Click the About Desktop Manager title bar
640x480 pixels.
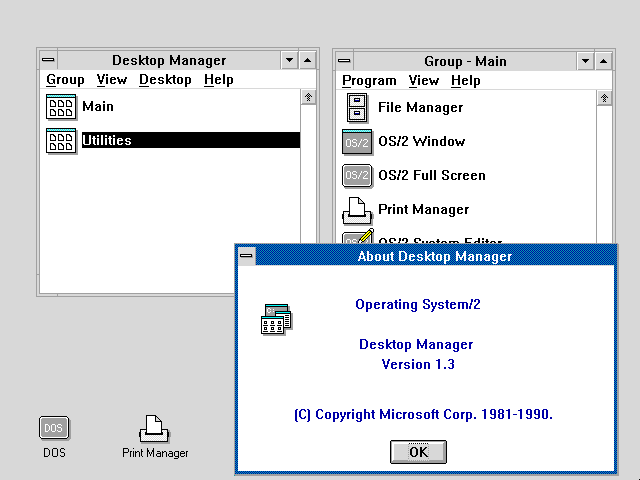pos(435,256)
